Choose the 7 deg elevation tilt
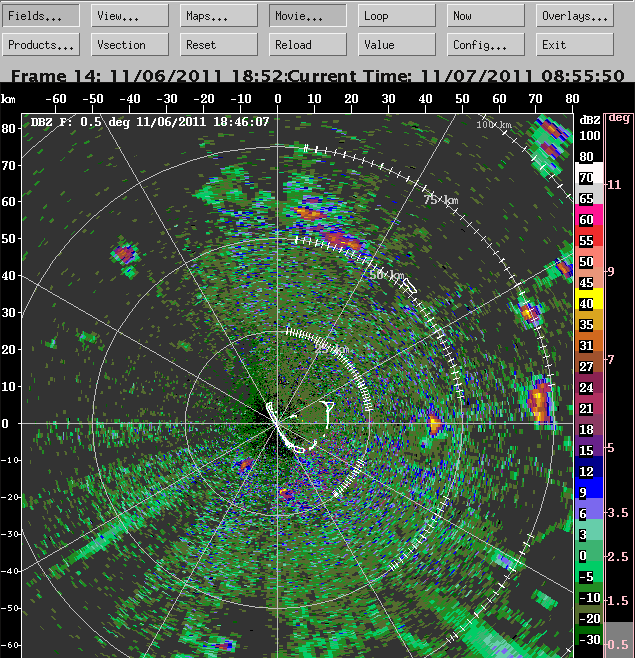635x658 pixels. [x=611, y=359]
